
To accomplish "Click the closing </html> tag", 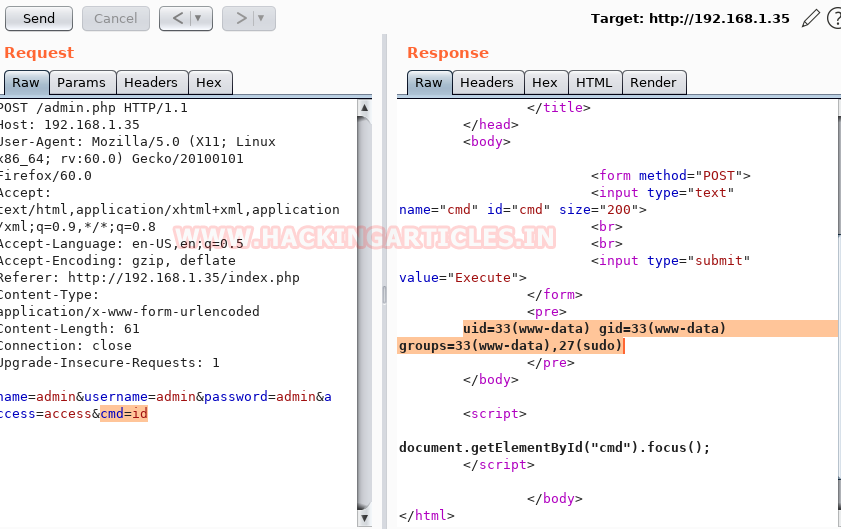I will tap(427, 516).
